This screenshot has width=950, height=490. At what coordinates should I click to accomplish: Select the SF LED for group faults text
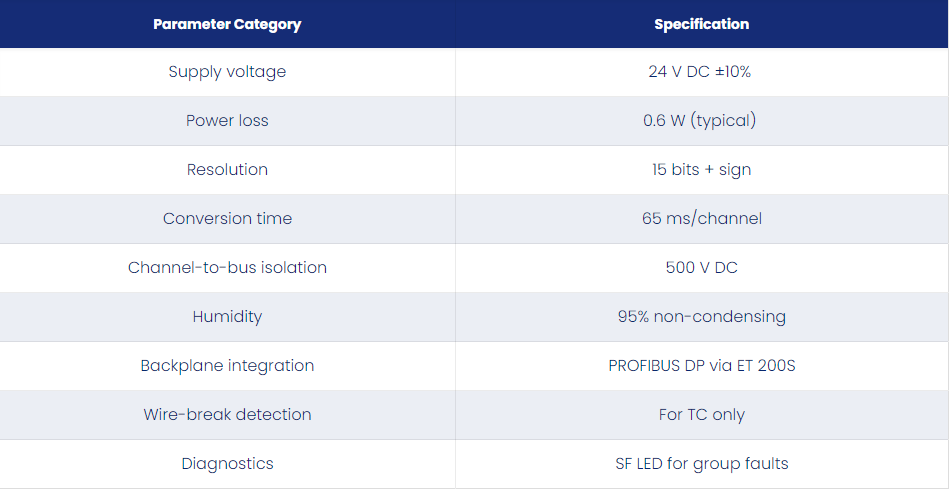702,464
